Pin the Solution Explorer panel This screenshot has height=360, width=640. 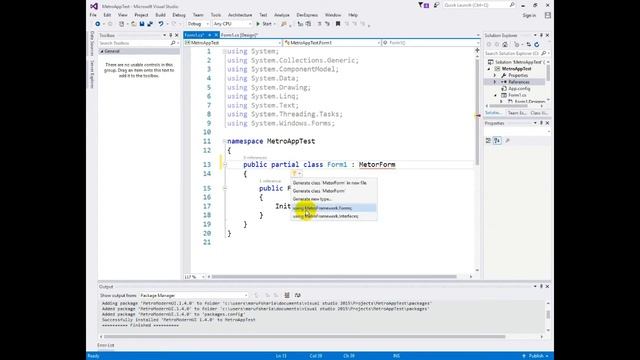pyautogui.click(x=541, y=36)
